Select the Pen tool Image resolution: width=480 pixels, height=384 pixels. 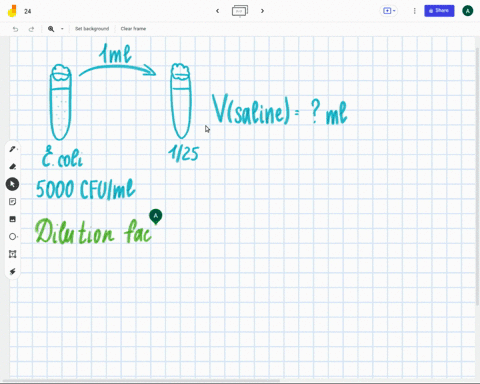tap(13, 149)
